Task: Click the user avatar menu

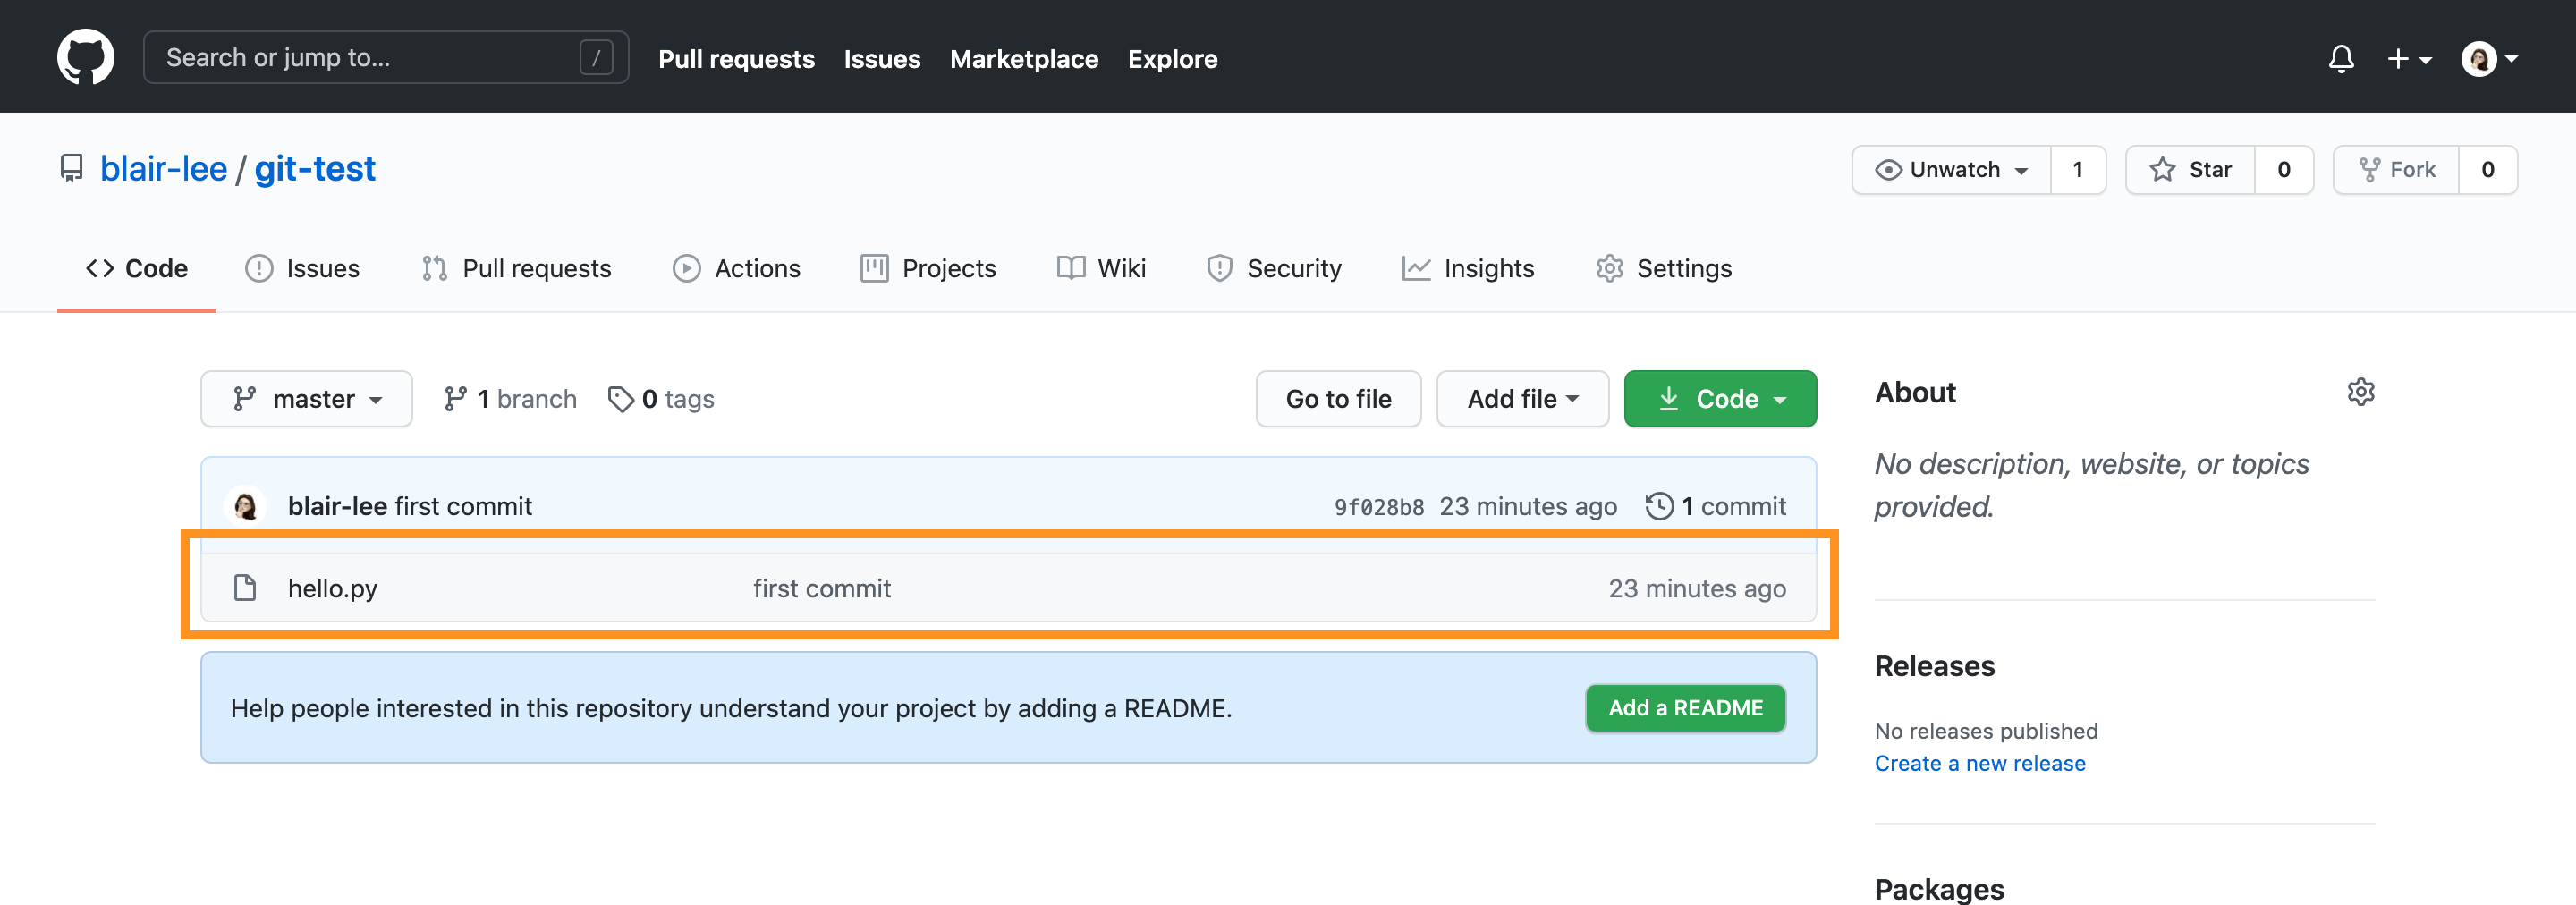Action: (2480, 58)
